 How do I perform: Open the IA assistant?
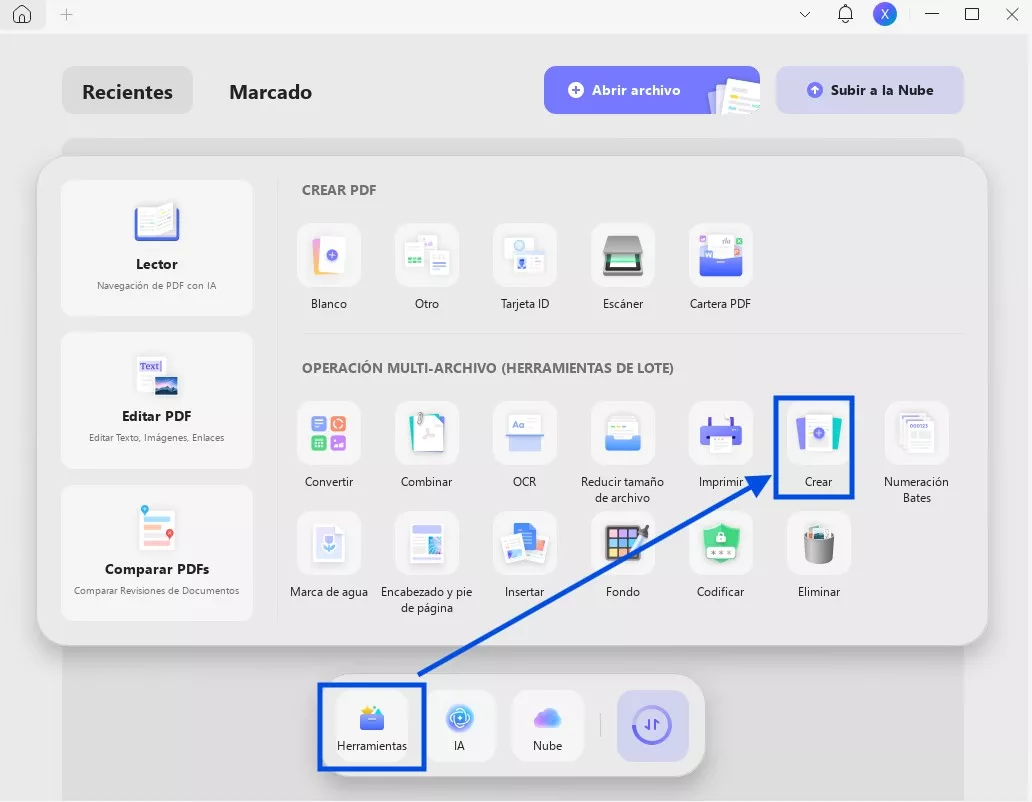coord(459,726)
